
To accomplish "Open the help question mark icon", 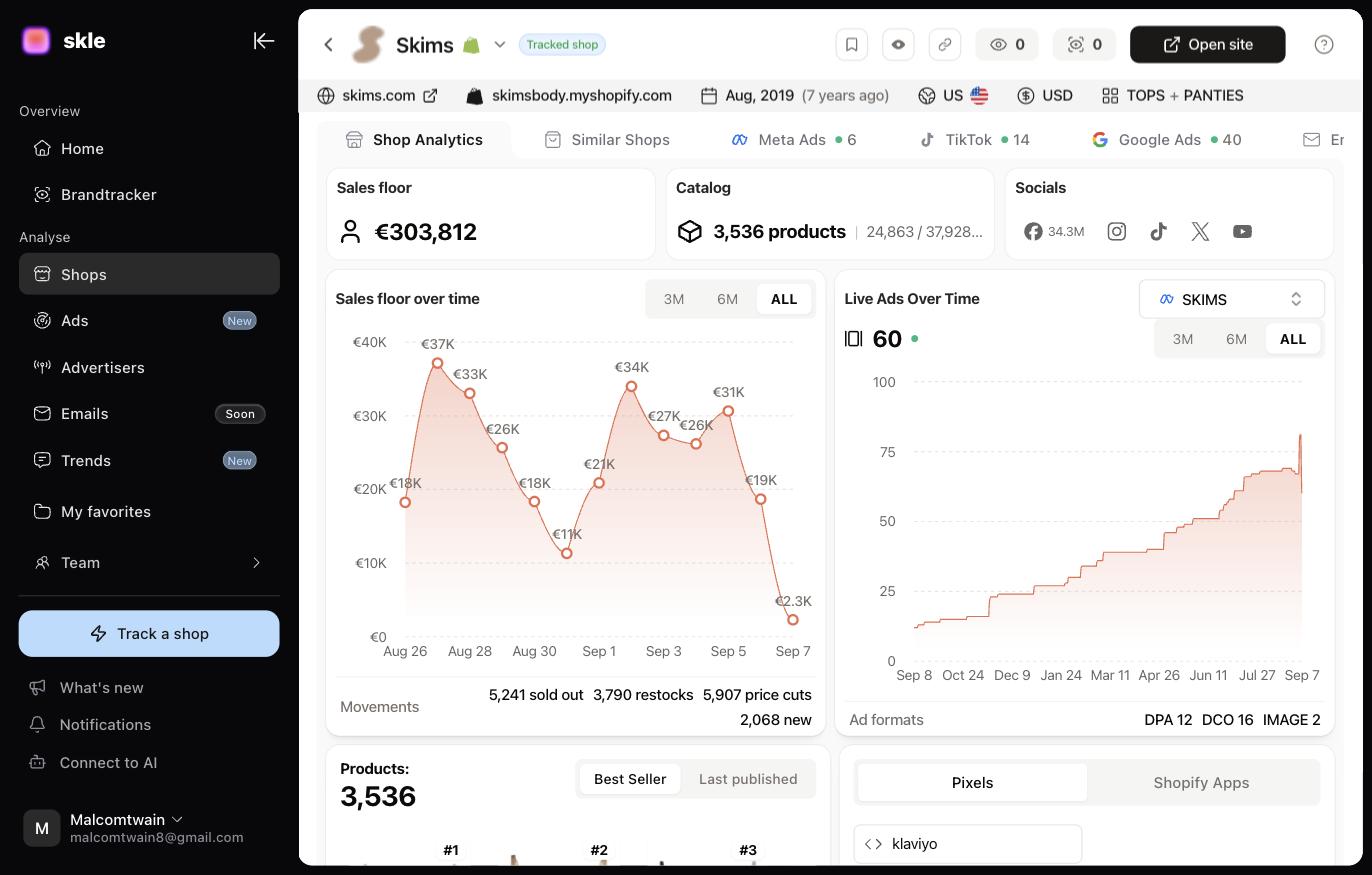I will (1324, 44).
